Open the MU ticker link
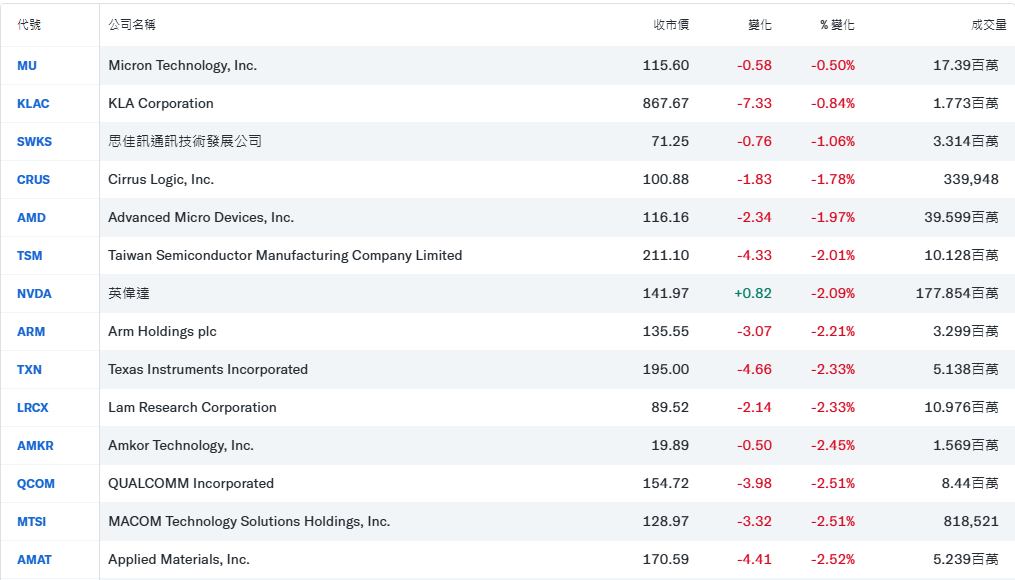Image resolution: width=1015 pixels, height=580 pixels. pos(27,66)
